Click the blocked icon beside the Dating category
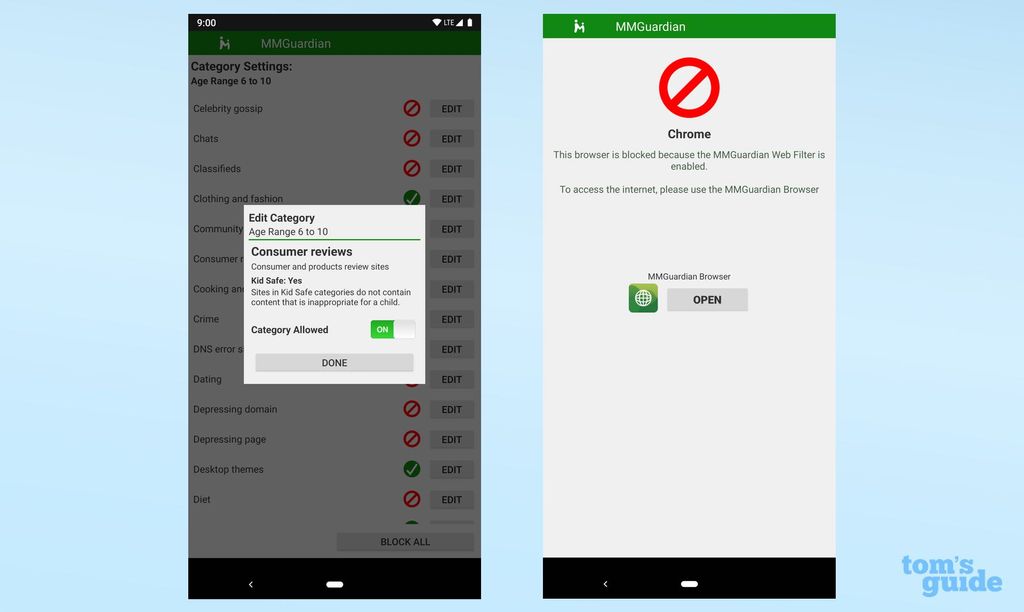The height and width of the screenshot is (612, 1024). tap(411, 379)
